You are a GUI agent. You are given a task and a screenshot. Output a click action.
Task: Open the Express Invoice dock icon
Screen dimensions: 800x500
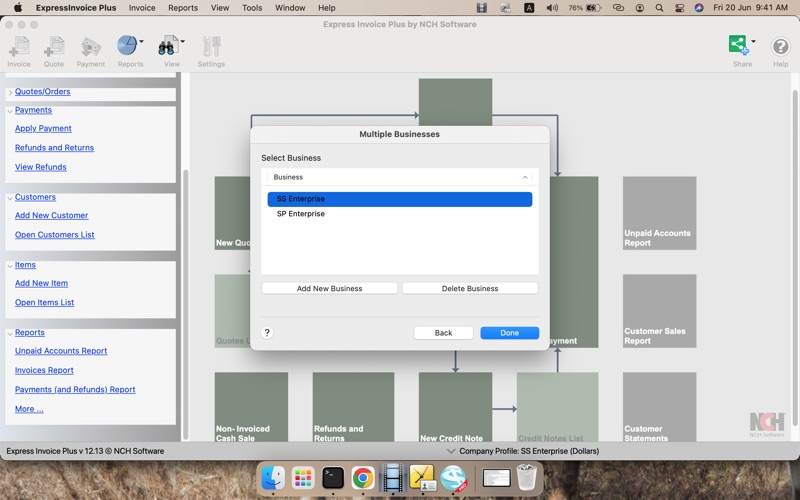[453, 478]
